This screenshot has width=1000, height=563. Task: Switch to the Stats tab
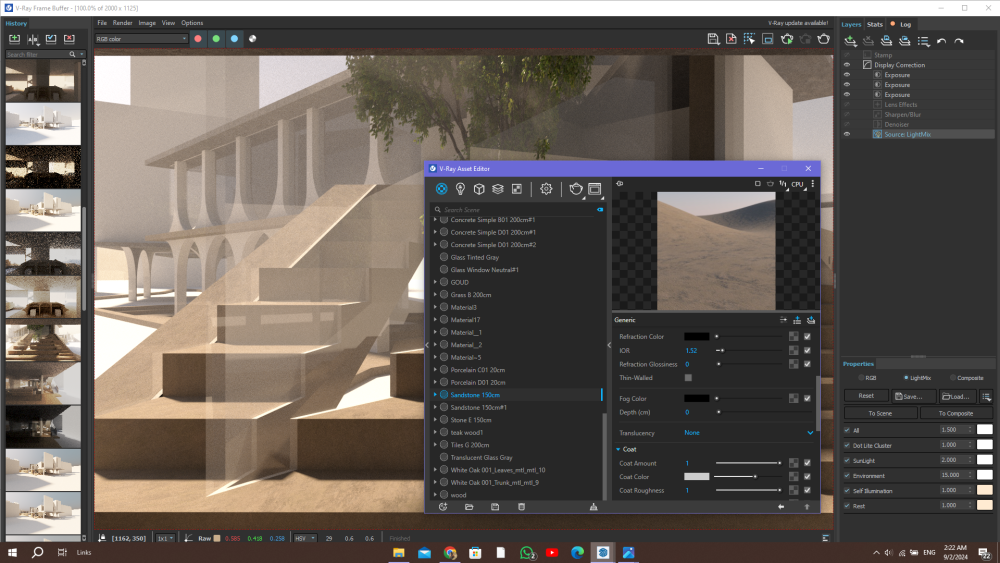coord(874,24)
